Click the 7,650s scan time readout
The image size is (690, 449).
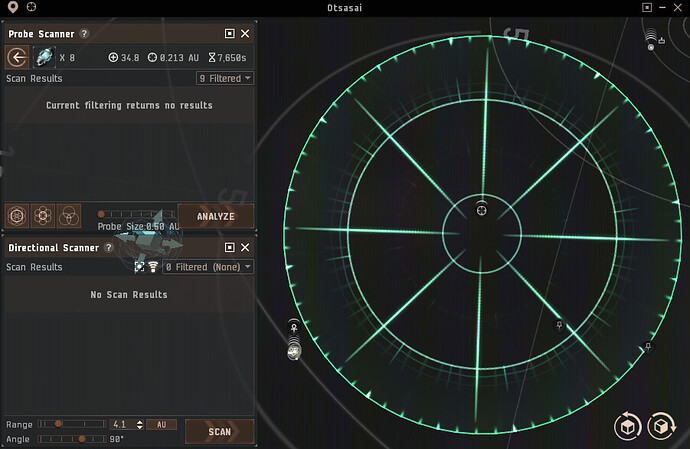228,58
